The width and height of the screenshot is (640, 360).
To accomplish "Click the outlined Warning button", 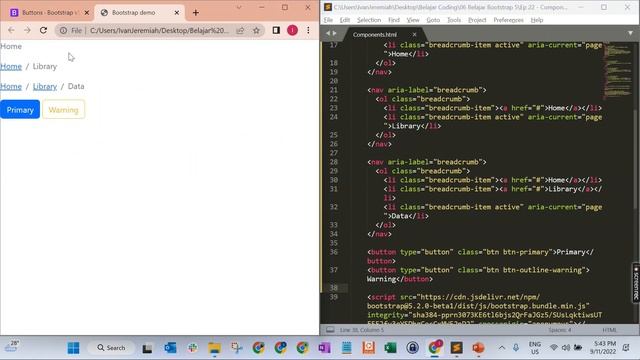I will point(64,109).
